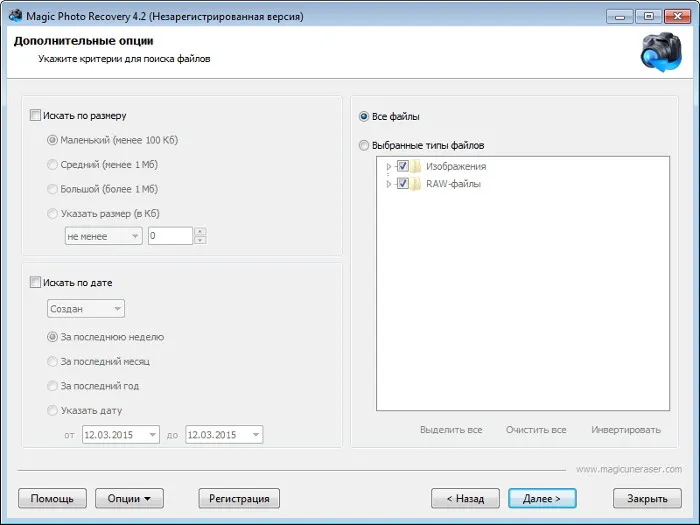The image size is (700, 525).
Task: Click the RAW-файлы folder icon
Action: click(x=416, y=184)
